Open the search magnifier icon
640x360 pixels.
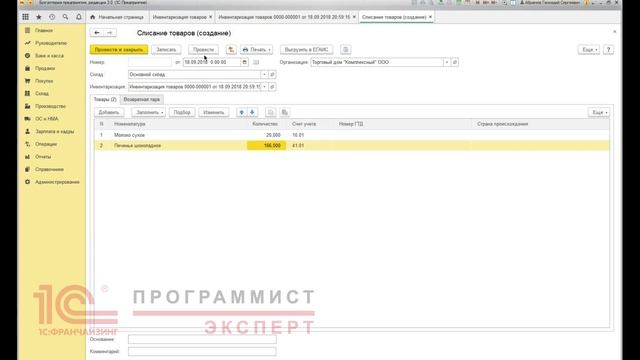(65, 17)
